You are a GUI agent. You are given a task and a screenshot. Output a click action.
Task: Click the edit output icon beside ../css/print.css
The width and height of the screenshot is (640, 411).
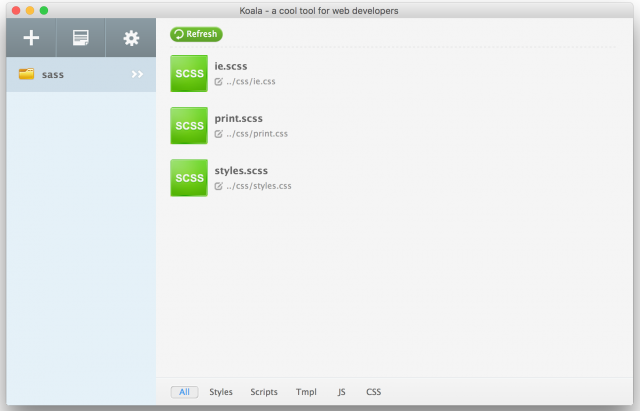tap(219, 133)
